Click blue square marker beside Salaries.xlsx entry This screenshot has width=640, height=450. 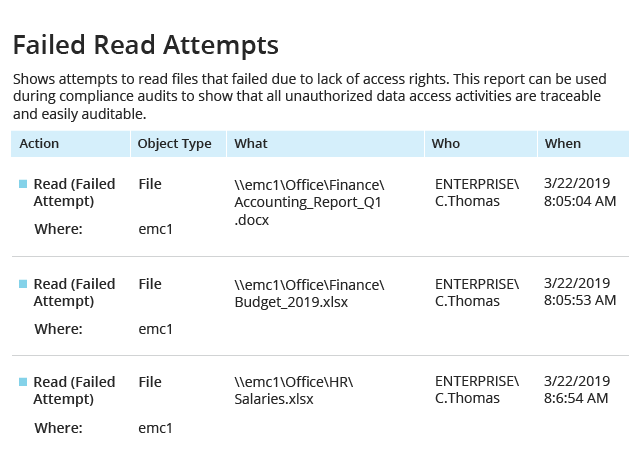point(23,382)
